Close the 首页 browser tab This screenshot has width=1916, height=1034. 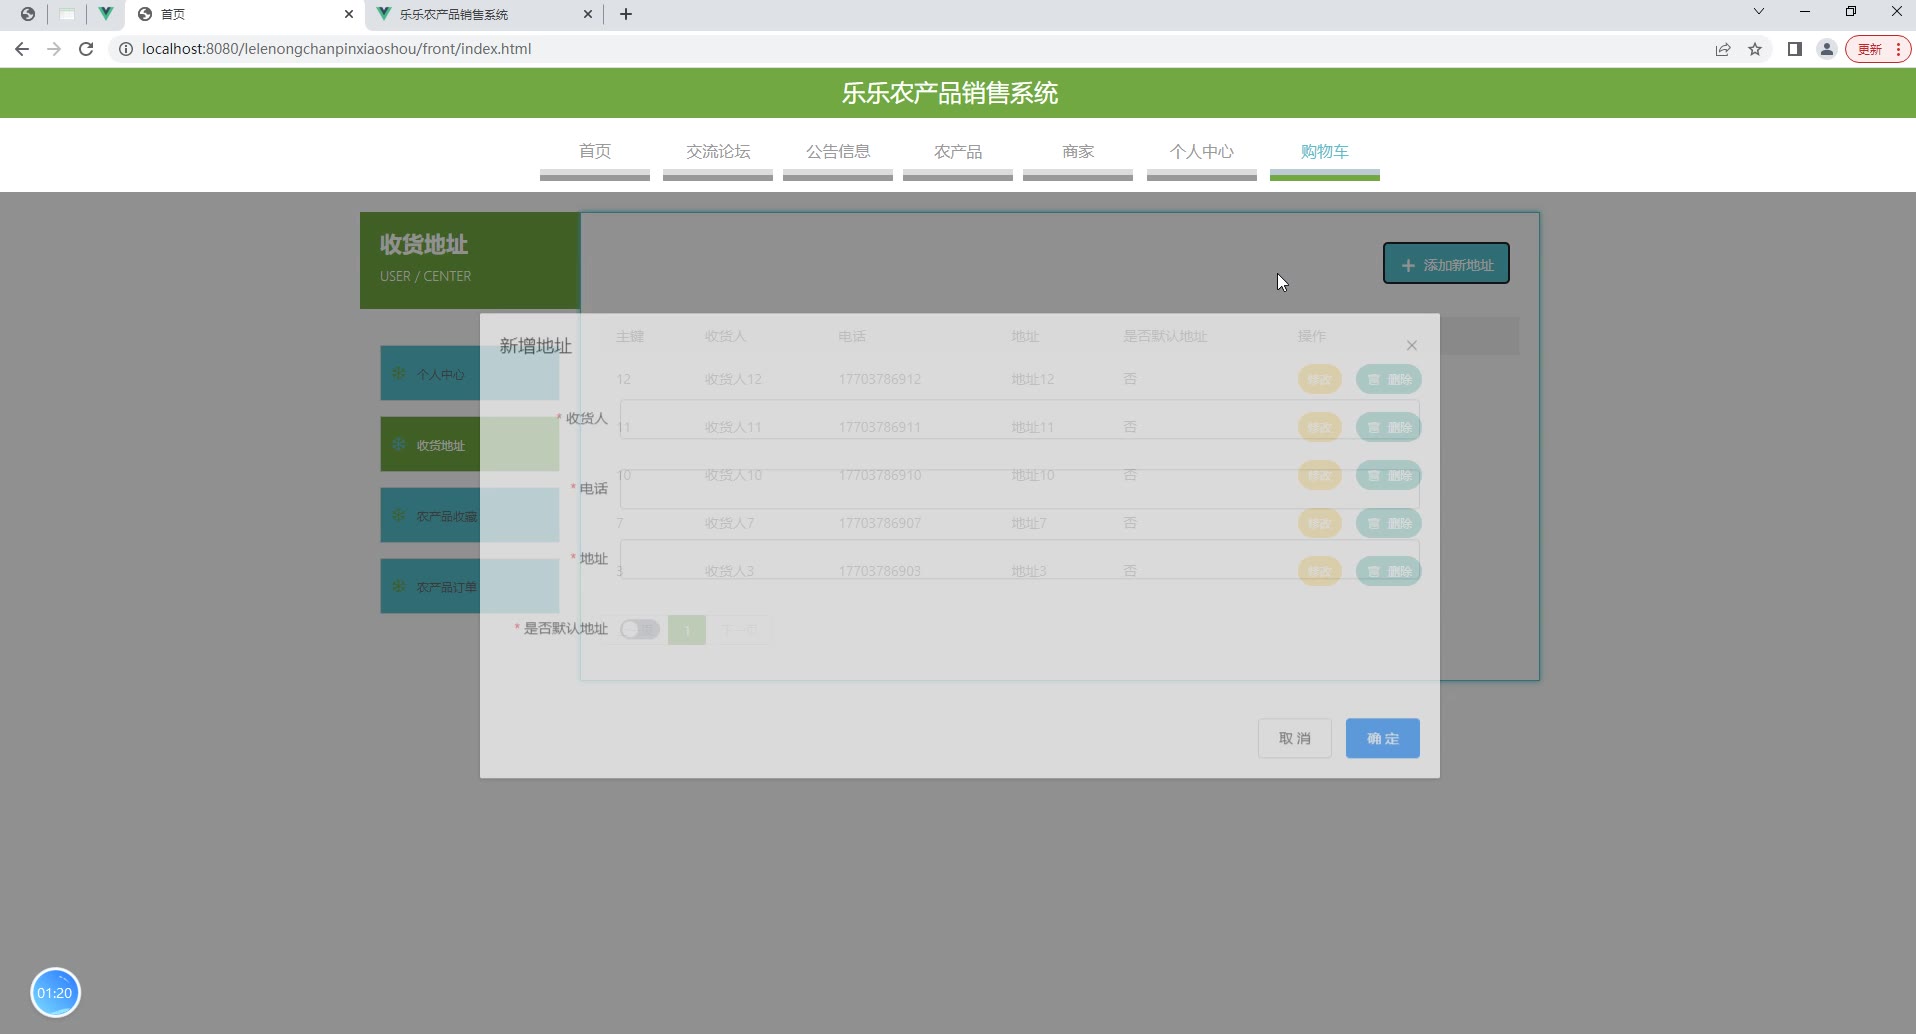click(x=349, y=14)
